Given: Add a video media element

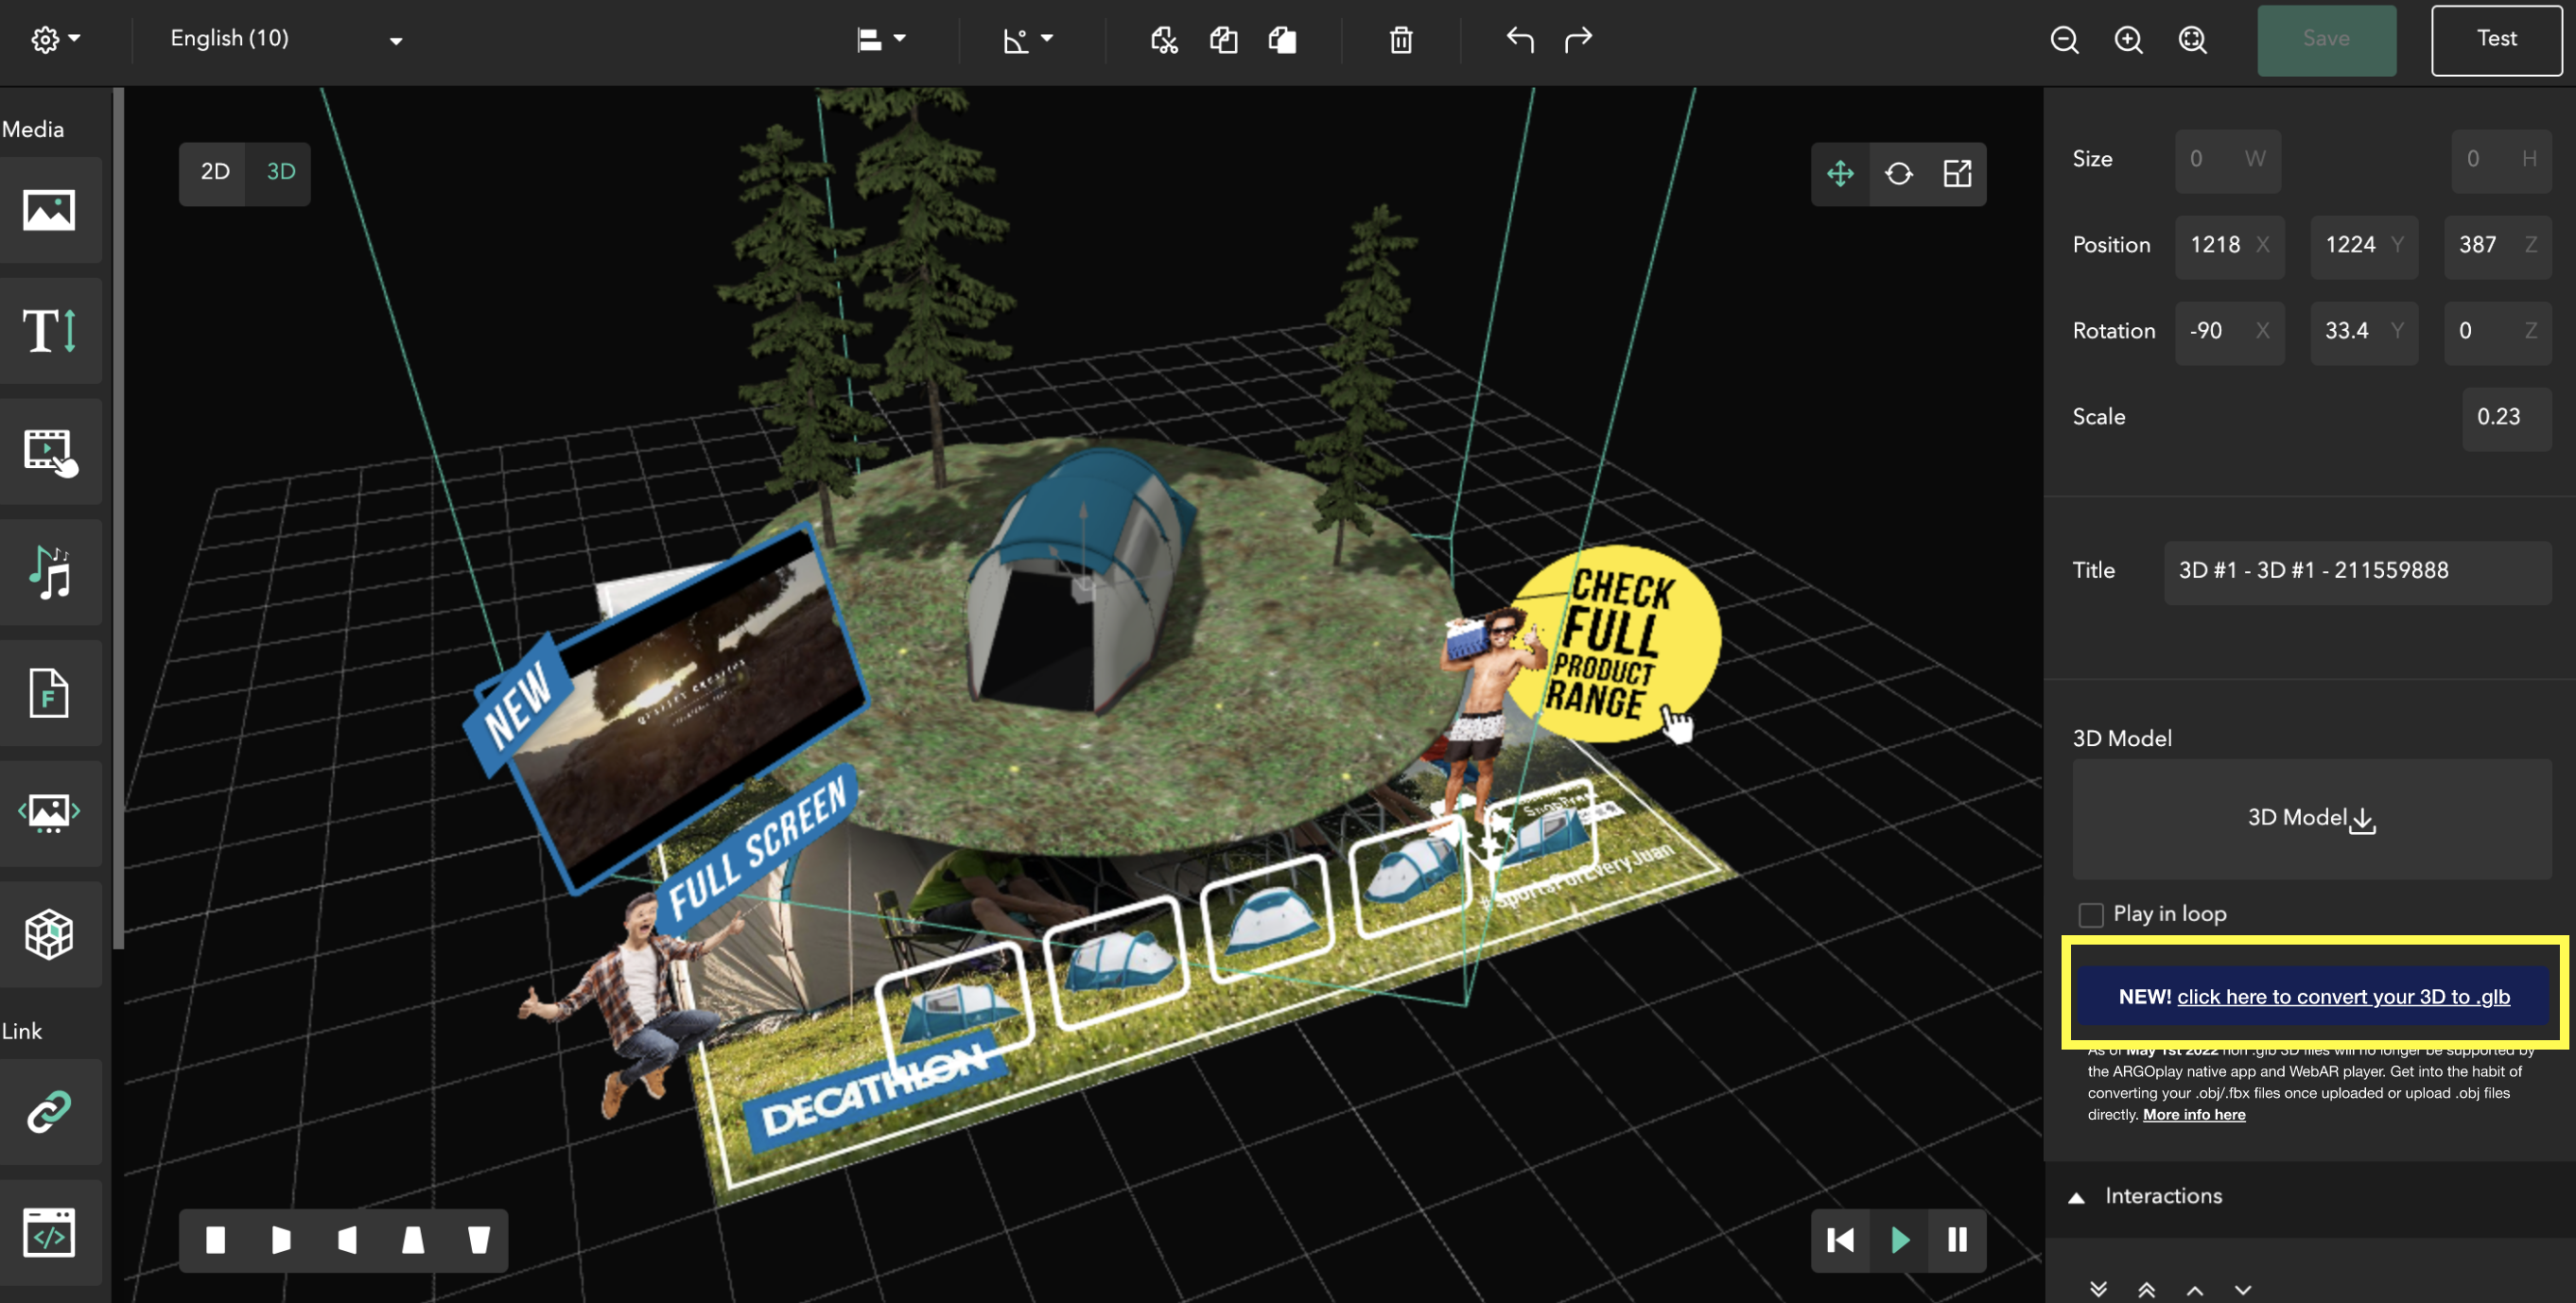Looking at the screenshot, I should (50, 452).
